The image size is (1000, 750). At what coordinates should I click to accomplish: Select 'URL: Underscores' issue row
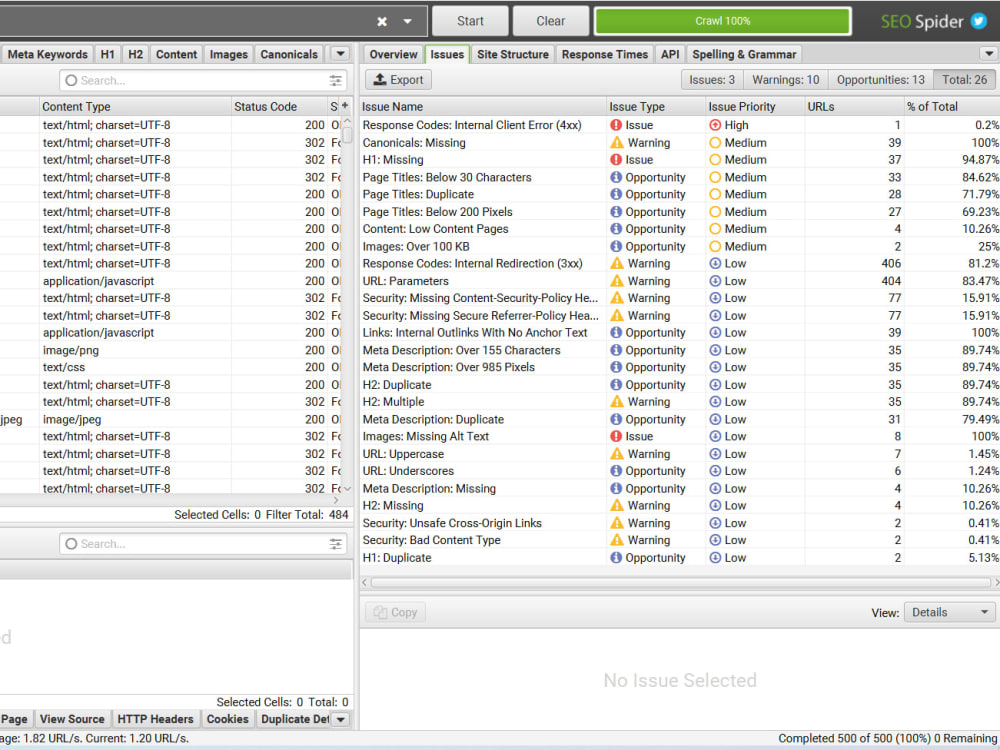click(x=680, y=471)
